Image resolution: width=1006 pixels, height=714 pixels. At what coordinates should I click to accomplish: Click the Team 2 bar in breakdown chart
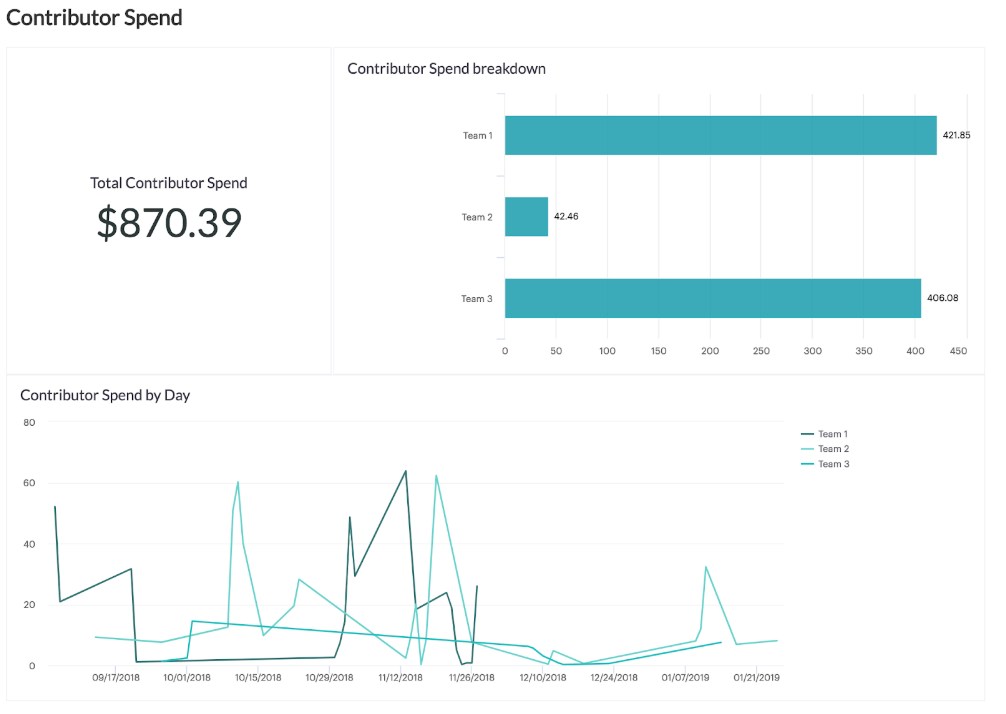pos(526,217)
